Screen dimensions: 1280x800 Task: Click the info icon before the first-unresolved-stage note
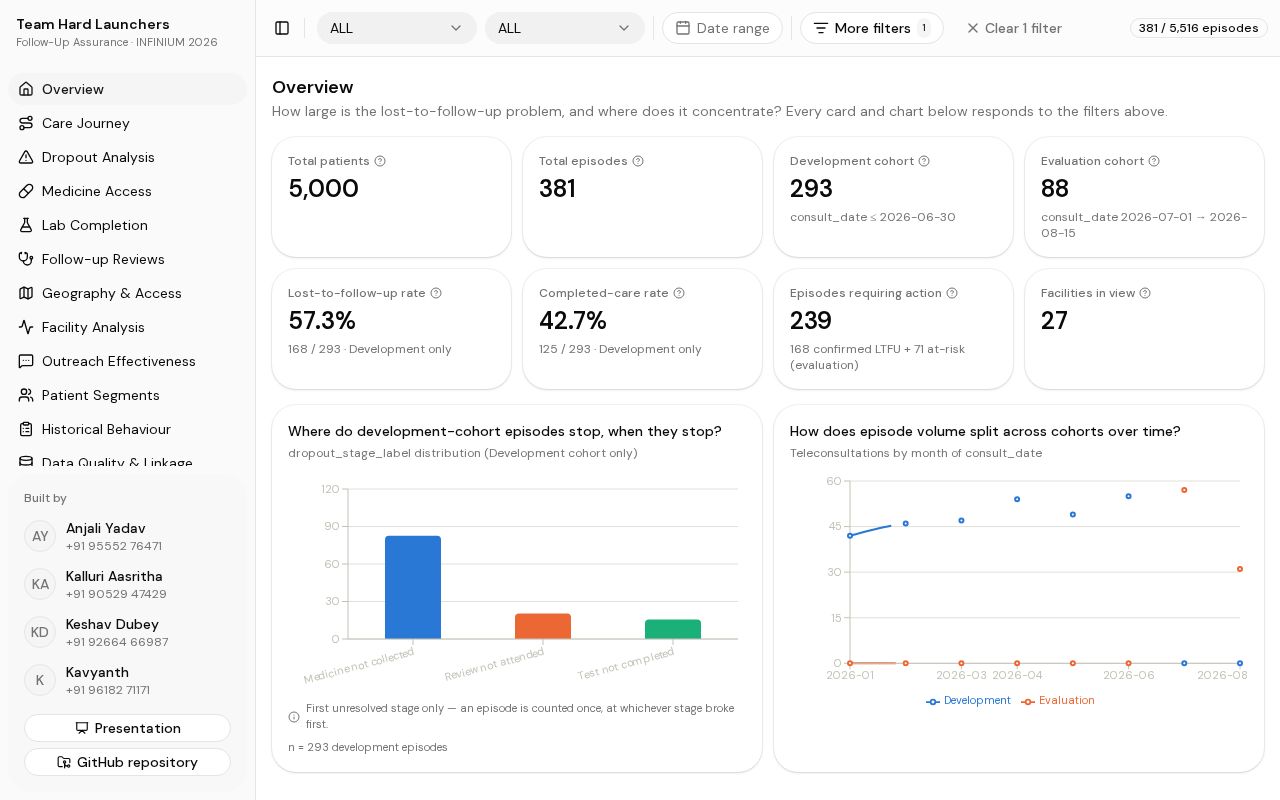(x=294, y=716)
